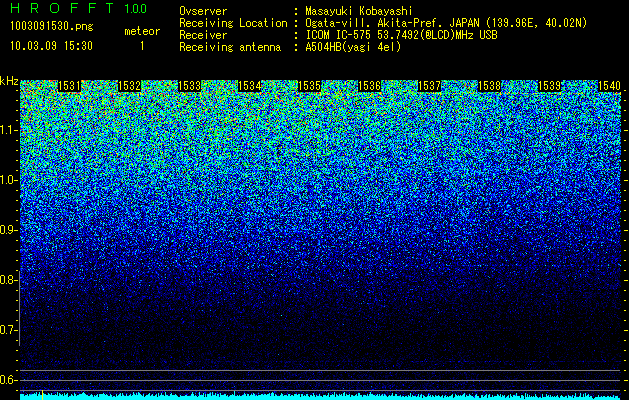629x400 pixels.
Task: Click the 1534 time marker
Action: click(x=250, y=86)
